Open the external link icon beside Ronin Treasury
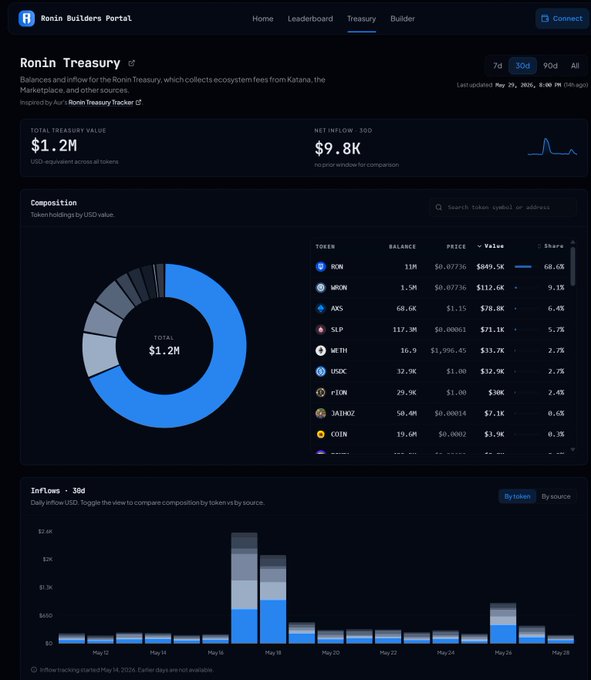Viewport: 591px width, 680px height. click(x=131, y=63)
